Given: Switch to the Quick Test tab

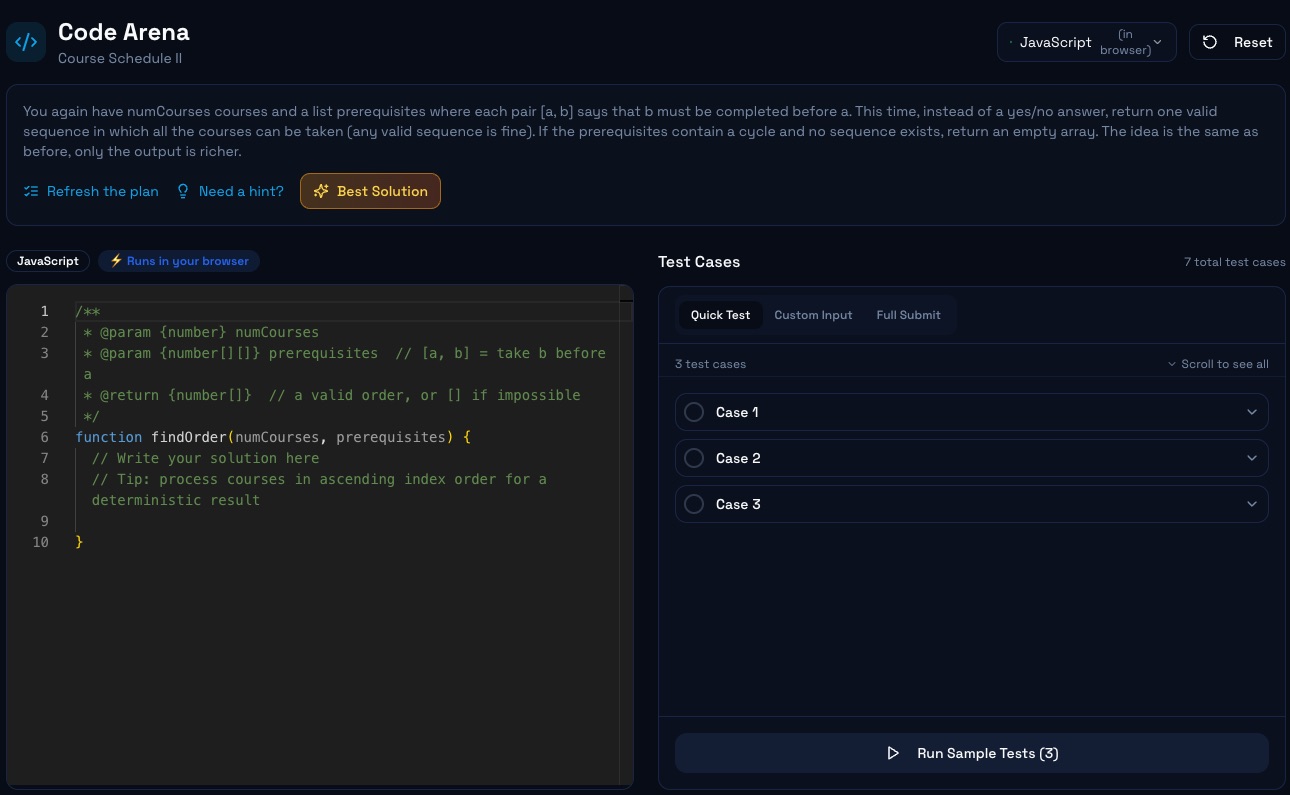Looking at the screenshot, I should coord(720,315).
